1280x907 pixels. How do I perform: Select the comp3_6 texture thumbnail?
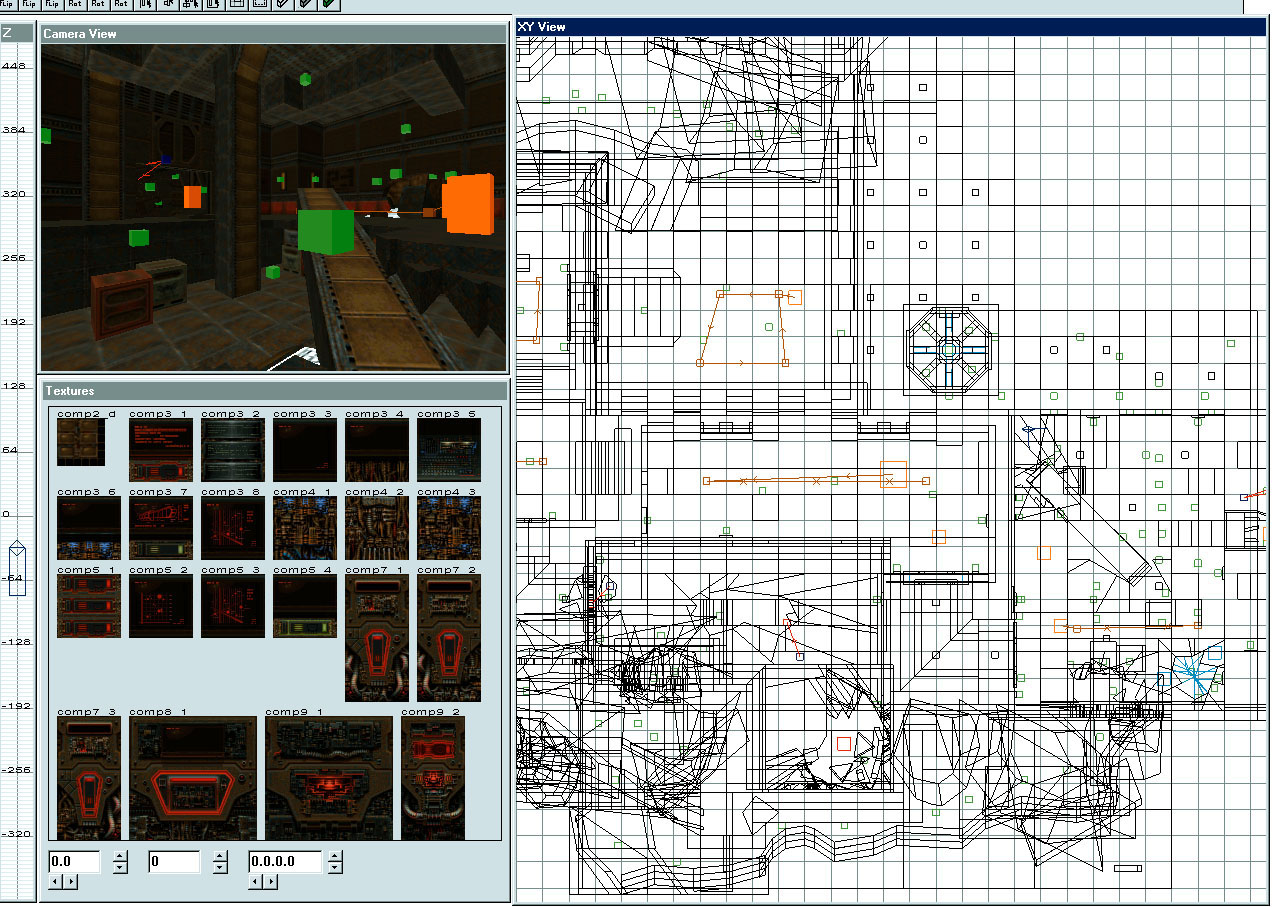pos(89,528)
